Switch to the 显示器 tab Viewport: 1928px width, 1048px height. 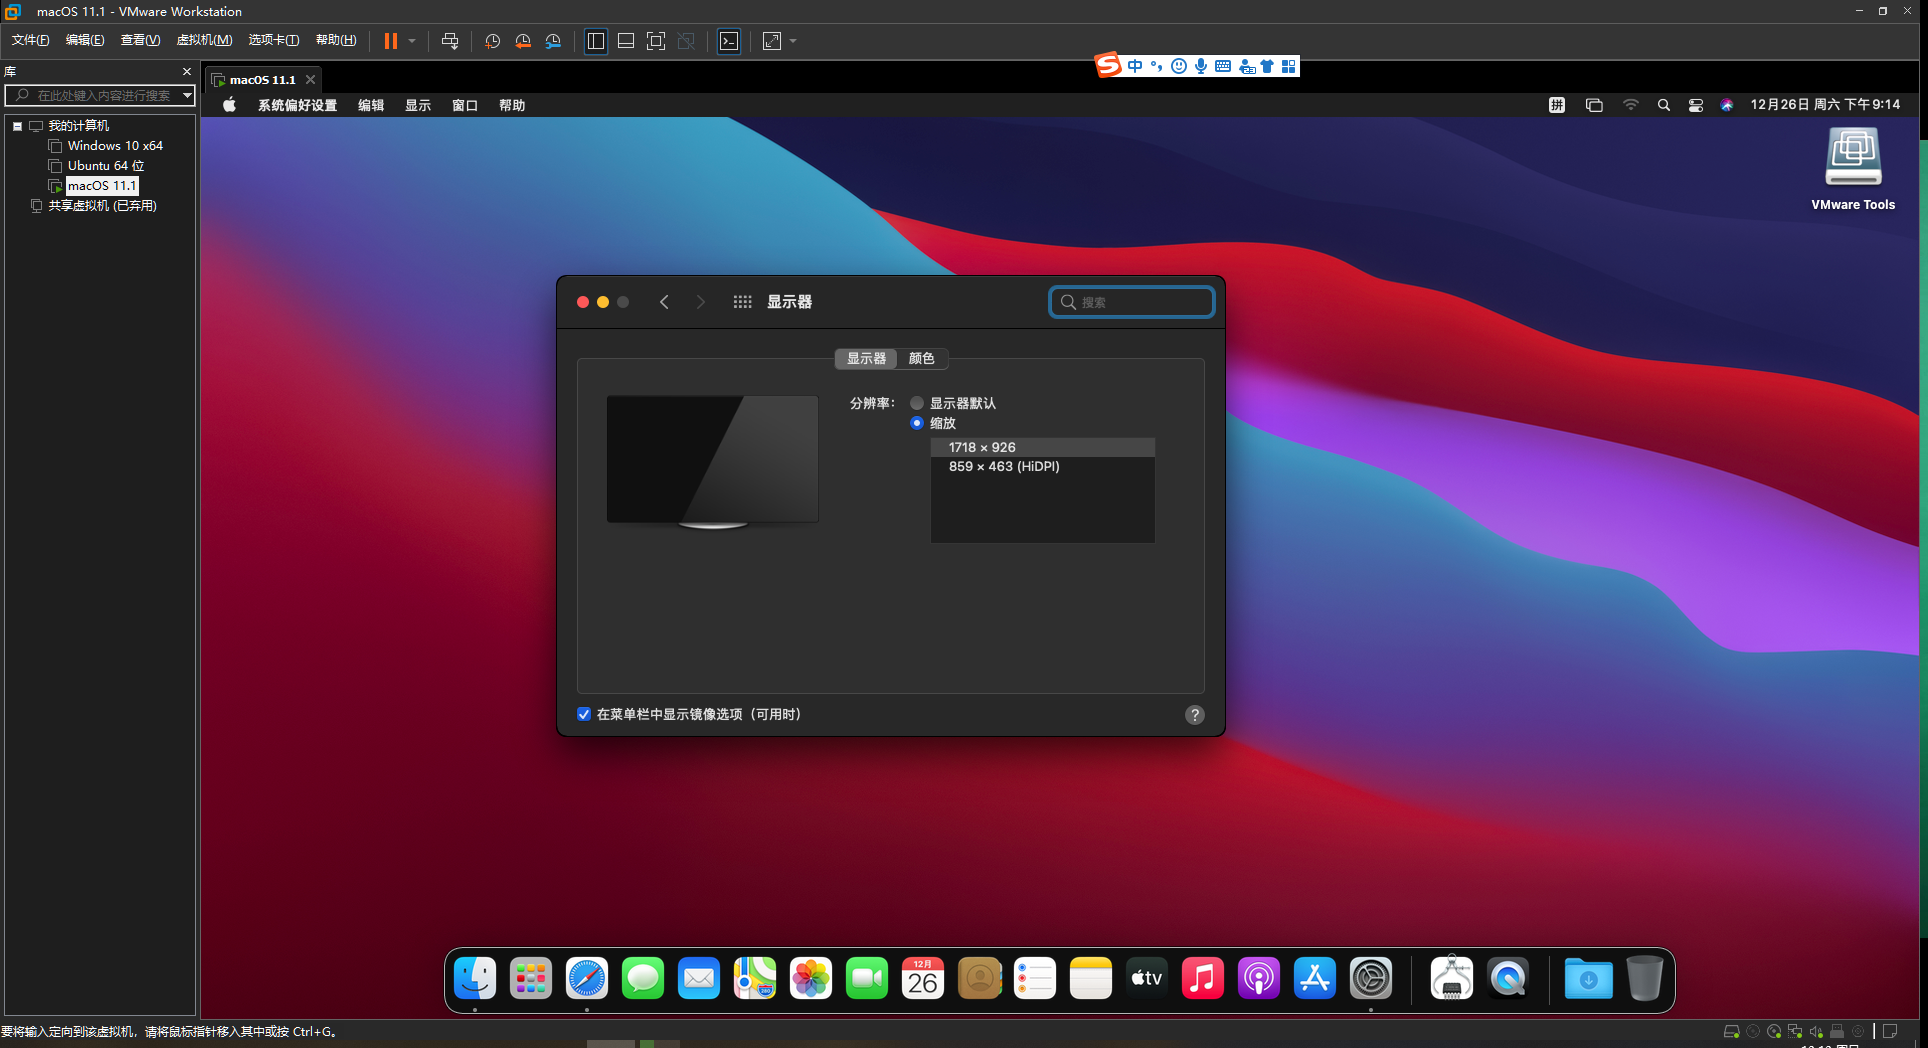[866, 358]
